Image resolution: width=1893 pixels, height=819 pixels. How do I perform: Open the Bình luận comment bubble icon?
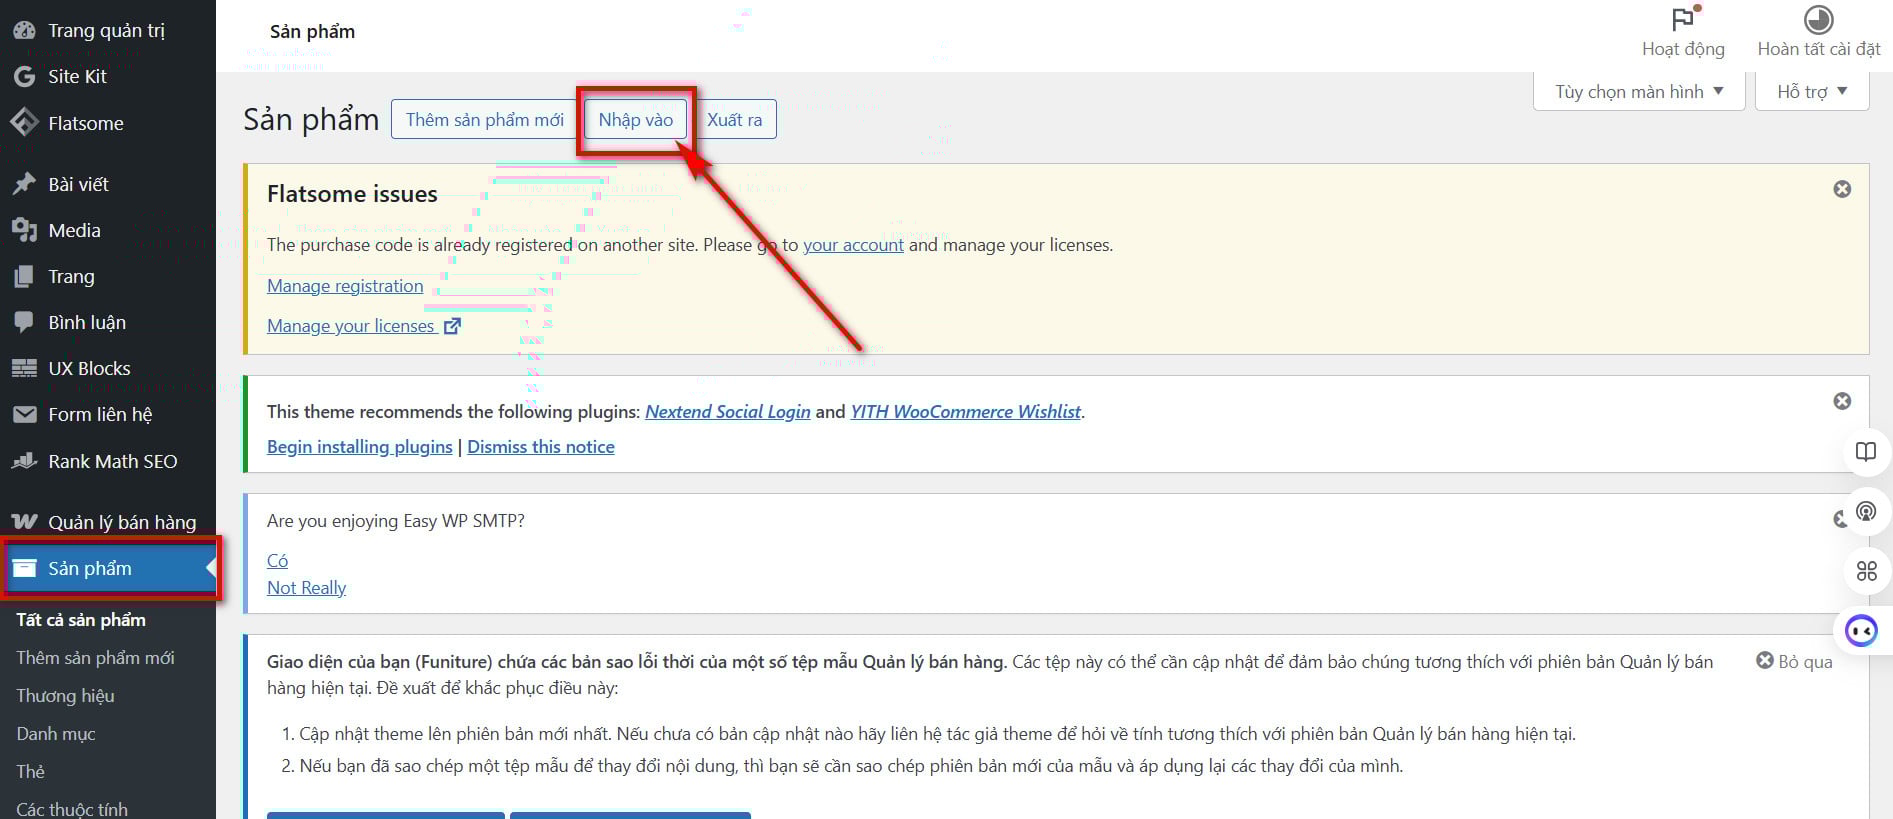[x=24, y=322]
